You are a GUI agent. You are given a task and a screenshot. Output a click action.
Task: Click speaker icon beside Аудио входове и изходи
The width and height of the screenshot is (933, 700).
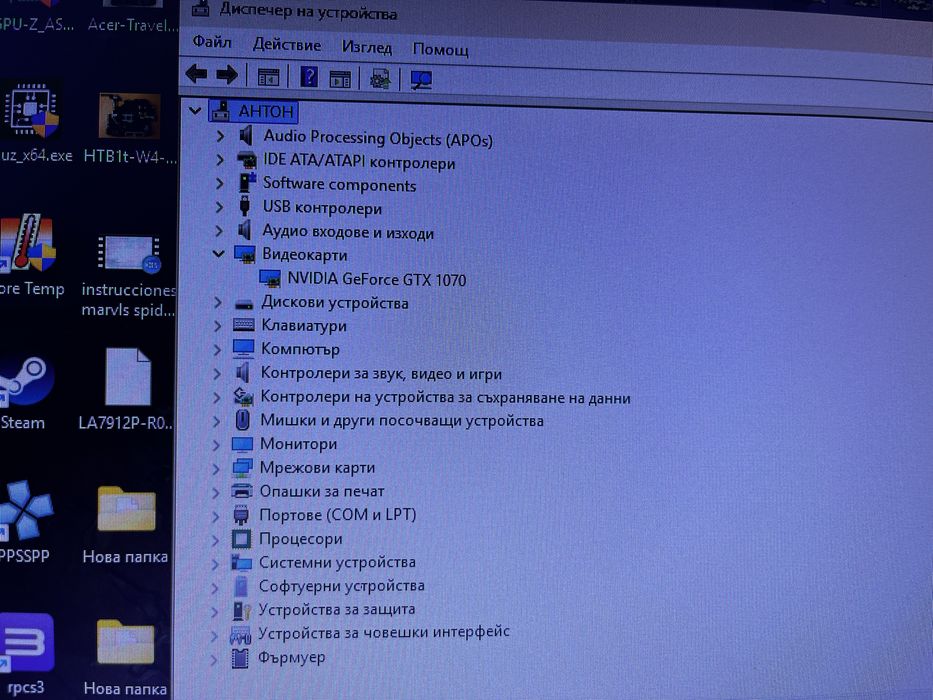click(x=245, y=230)
